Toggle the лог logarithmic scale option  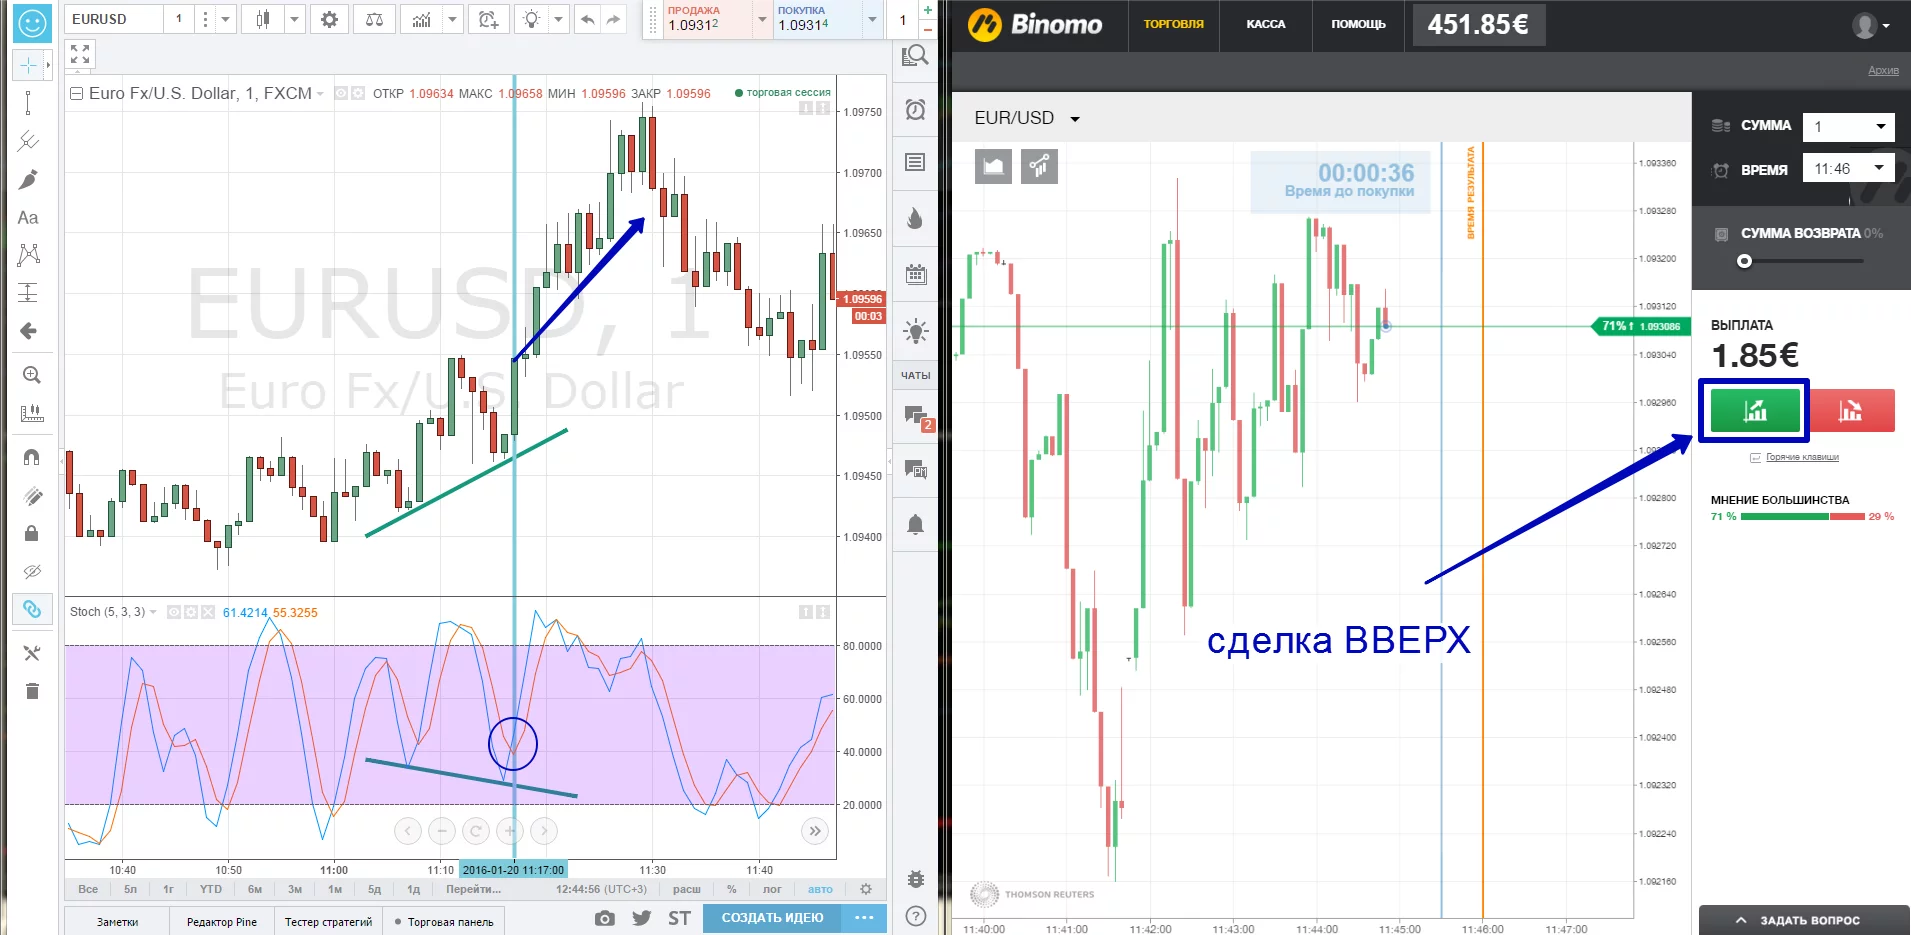click(x=772, y=889)
